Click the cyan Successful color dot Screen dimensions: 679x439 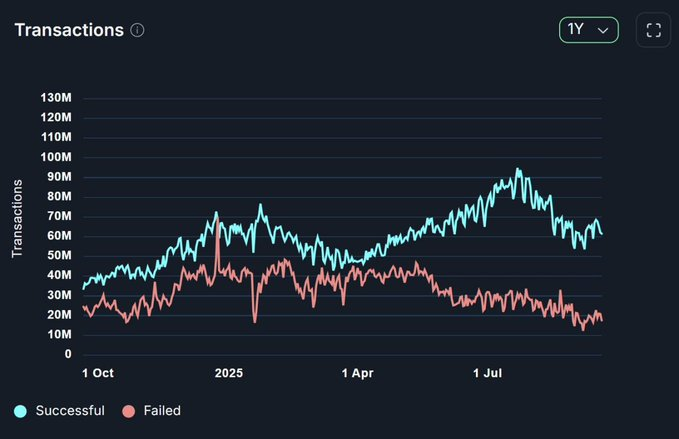[x=20, y=411]
